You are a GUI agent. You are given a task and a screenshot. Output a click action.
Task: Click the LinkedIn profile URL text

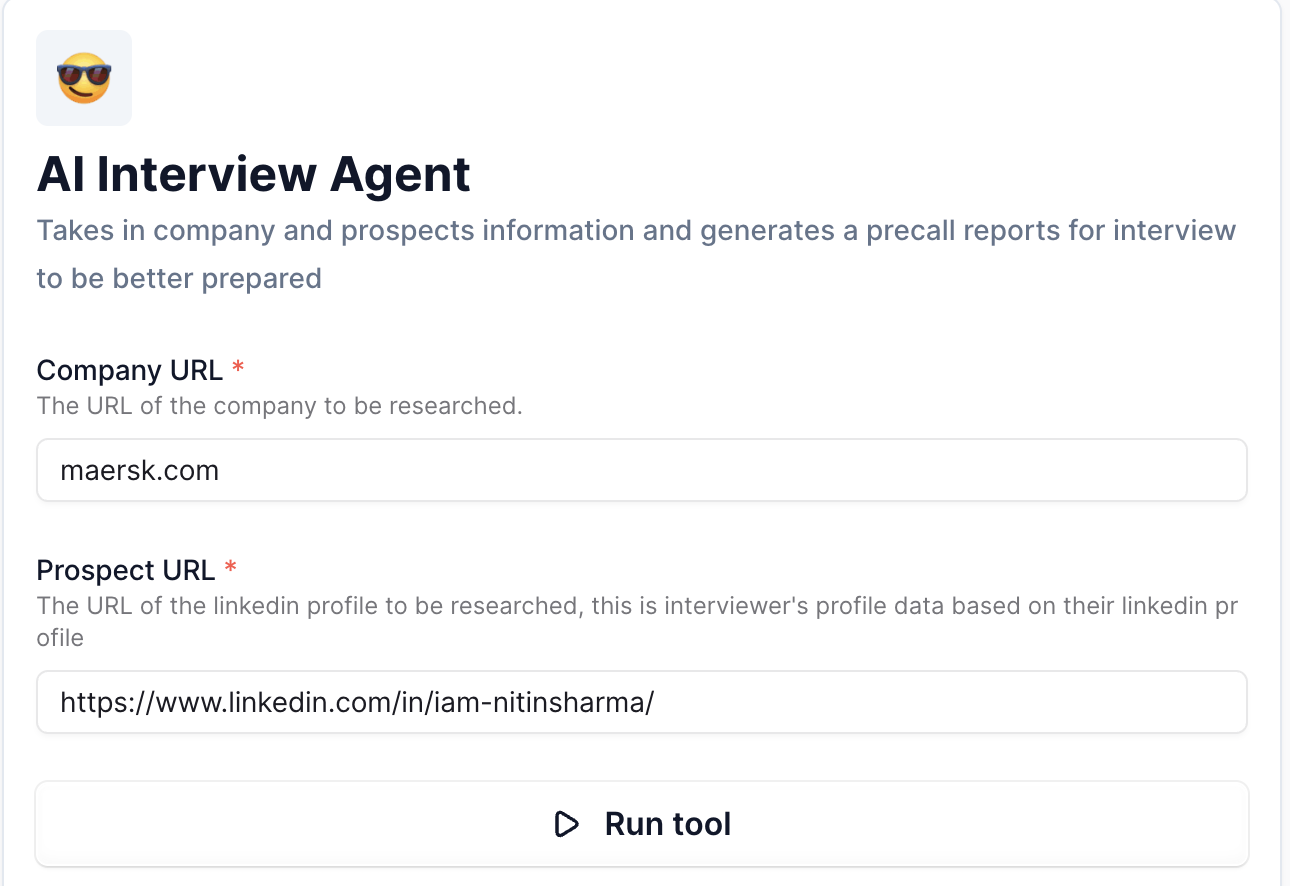pyautogui.click(x=357, y=702)
